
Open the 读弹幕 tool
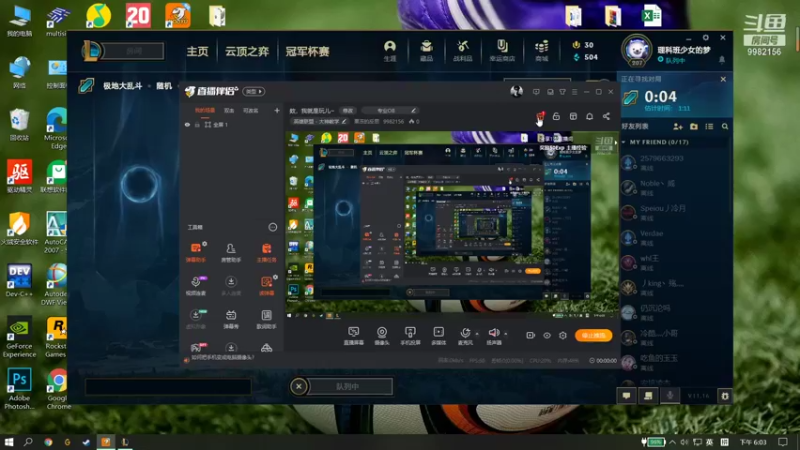pos(266,286)
